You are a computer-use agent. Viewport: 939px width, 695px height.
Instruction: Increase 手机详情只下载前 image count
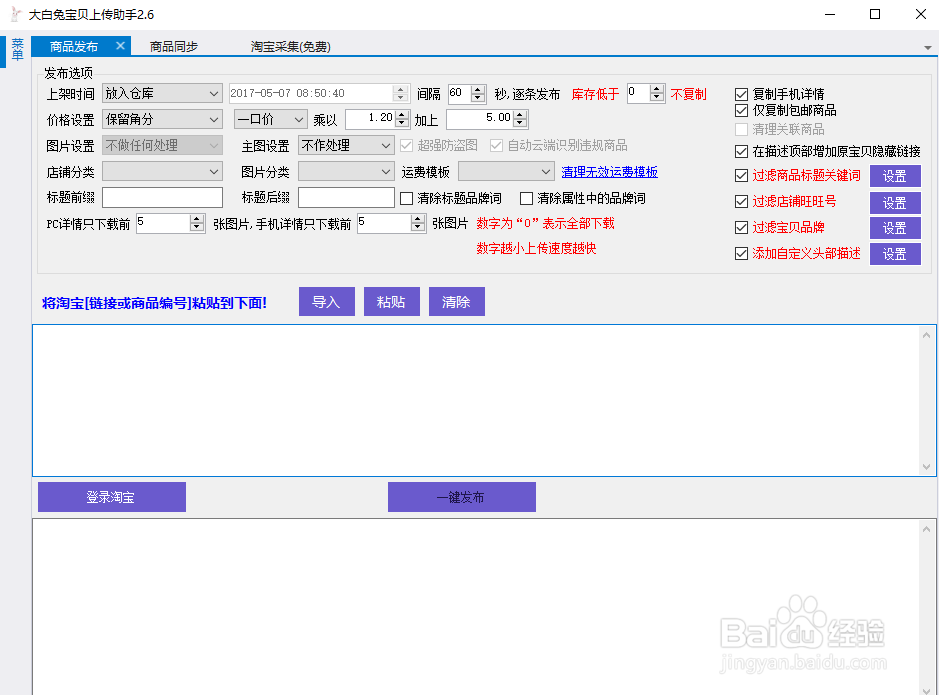pos(417,219)
